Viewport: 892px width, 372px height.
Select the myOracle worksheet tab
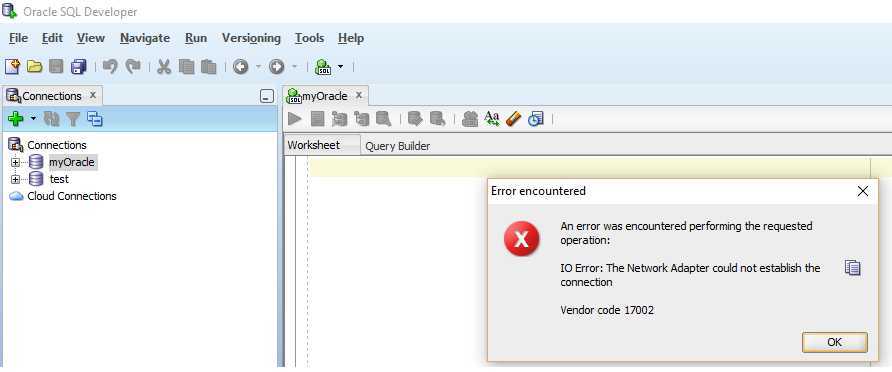click(x=325, y=96)
